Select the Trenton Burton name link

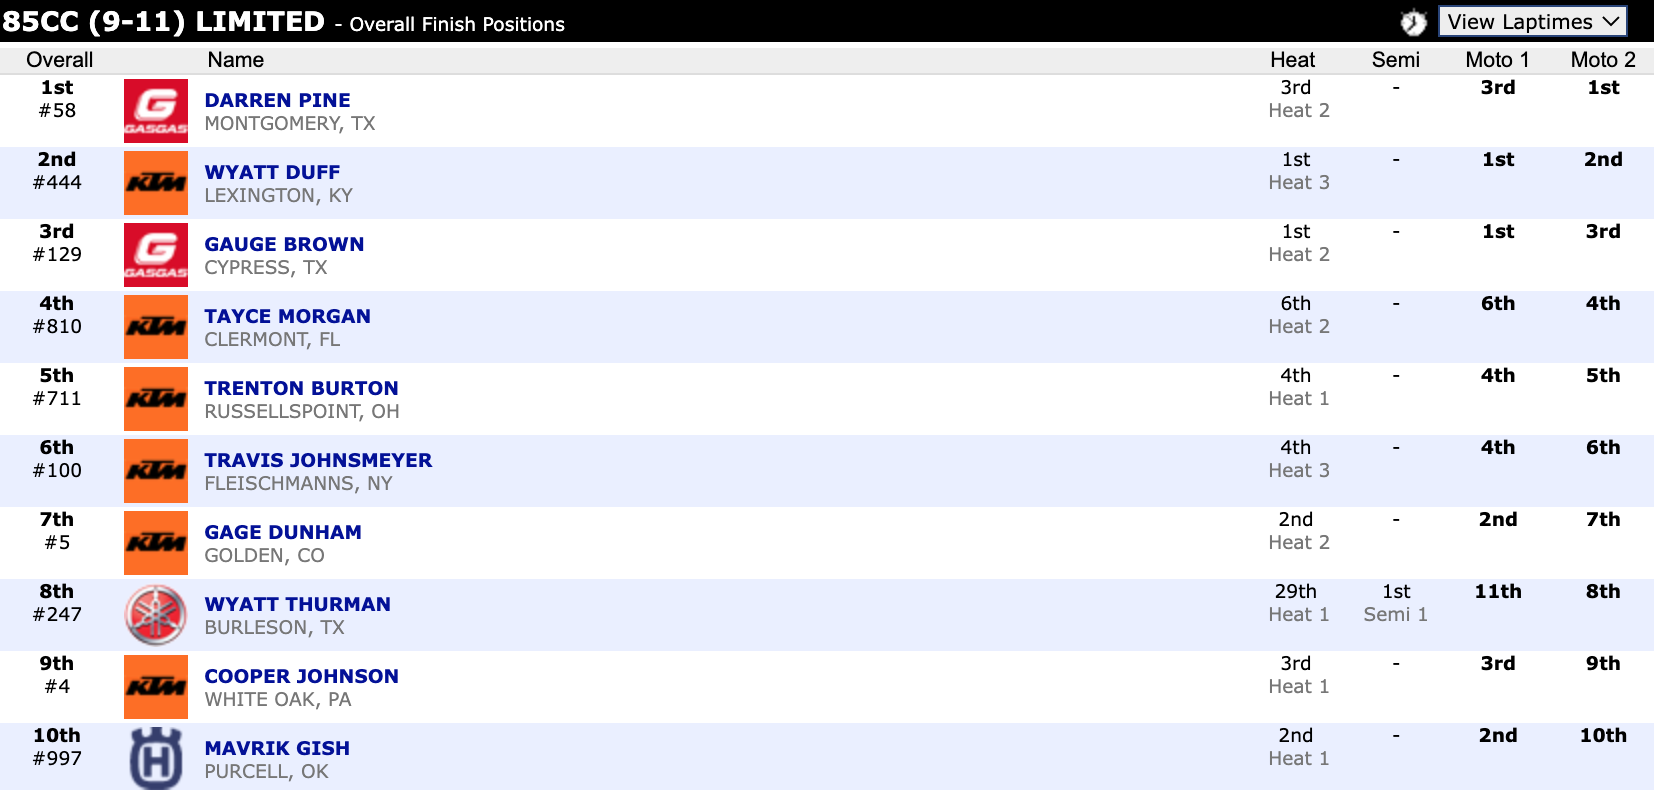coord(301,388)
